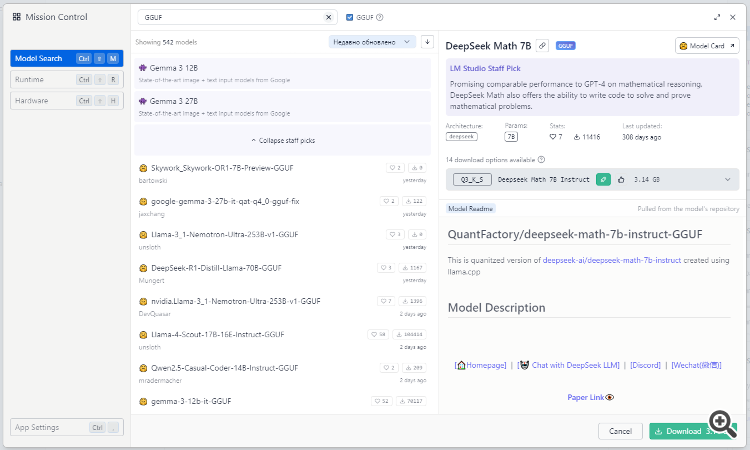The image size is (750, 450).
Task: Toggle sort direction arrow button
Action: click(427, 42)
